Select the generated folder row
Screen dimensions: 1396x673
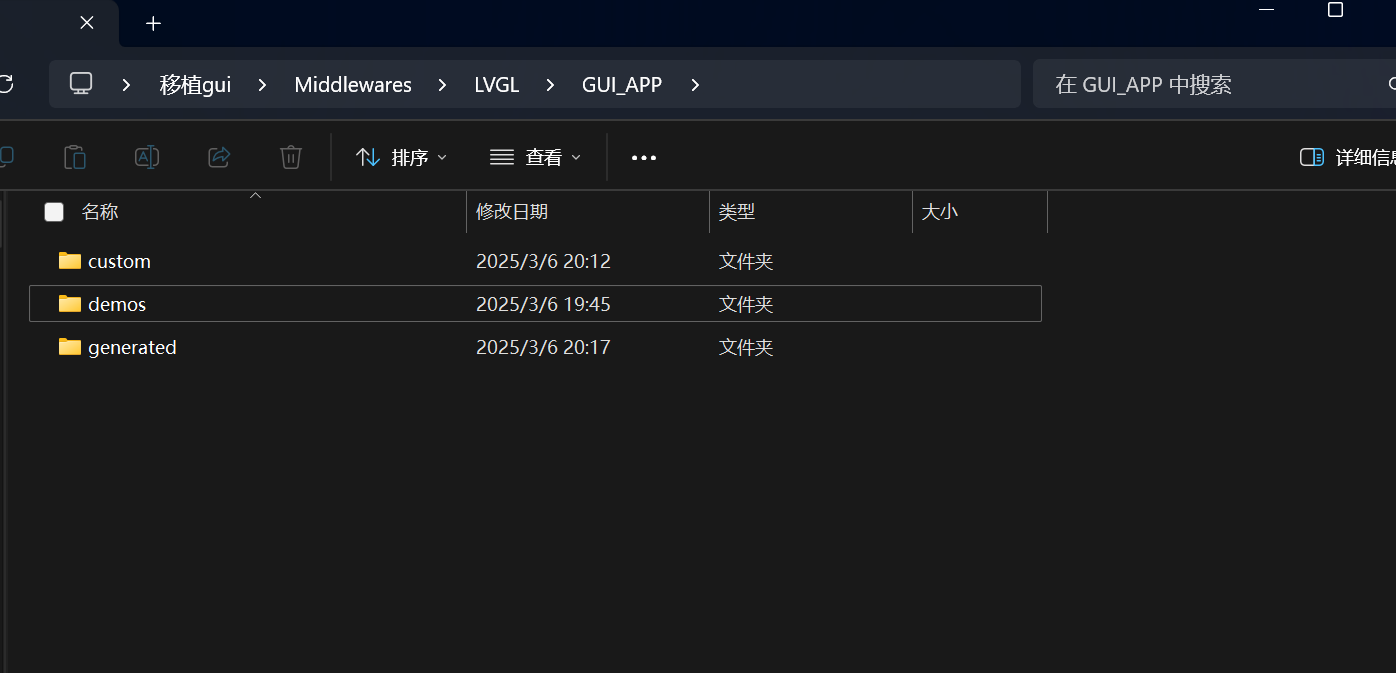tap(131, 347)
